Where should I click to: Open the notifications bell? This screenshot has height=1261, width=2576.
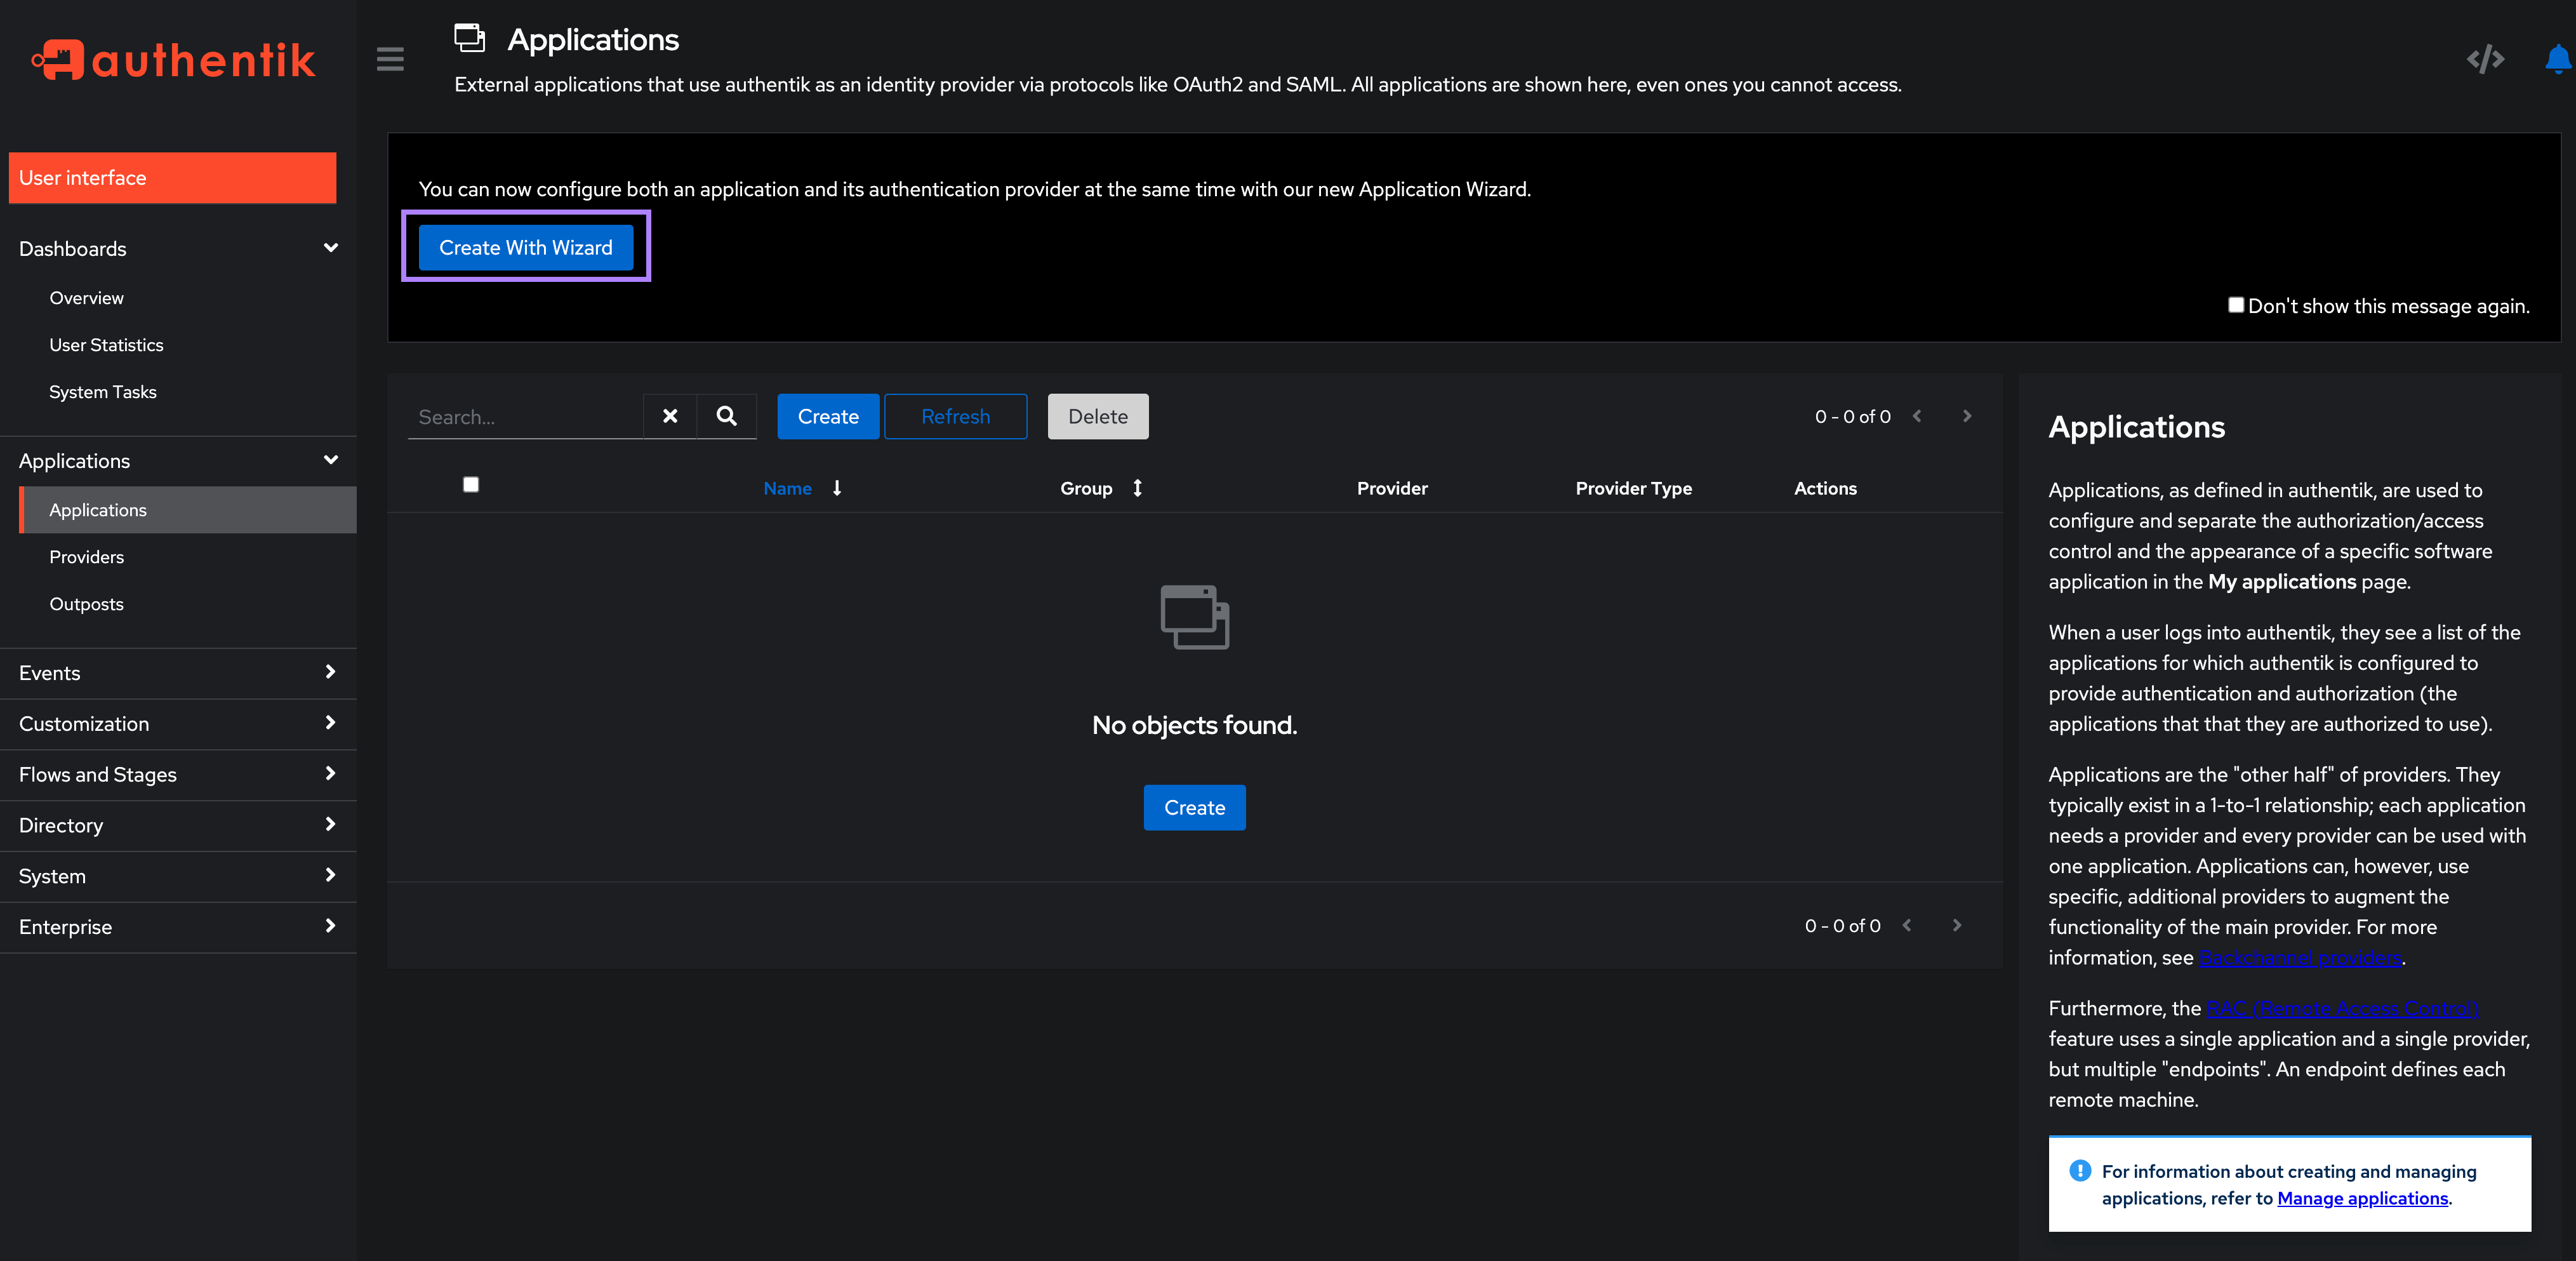pyautogui.click(x=2558, y=59)
